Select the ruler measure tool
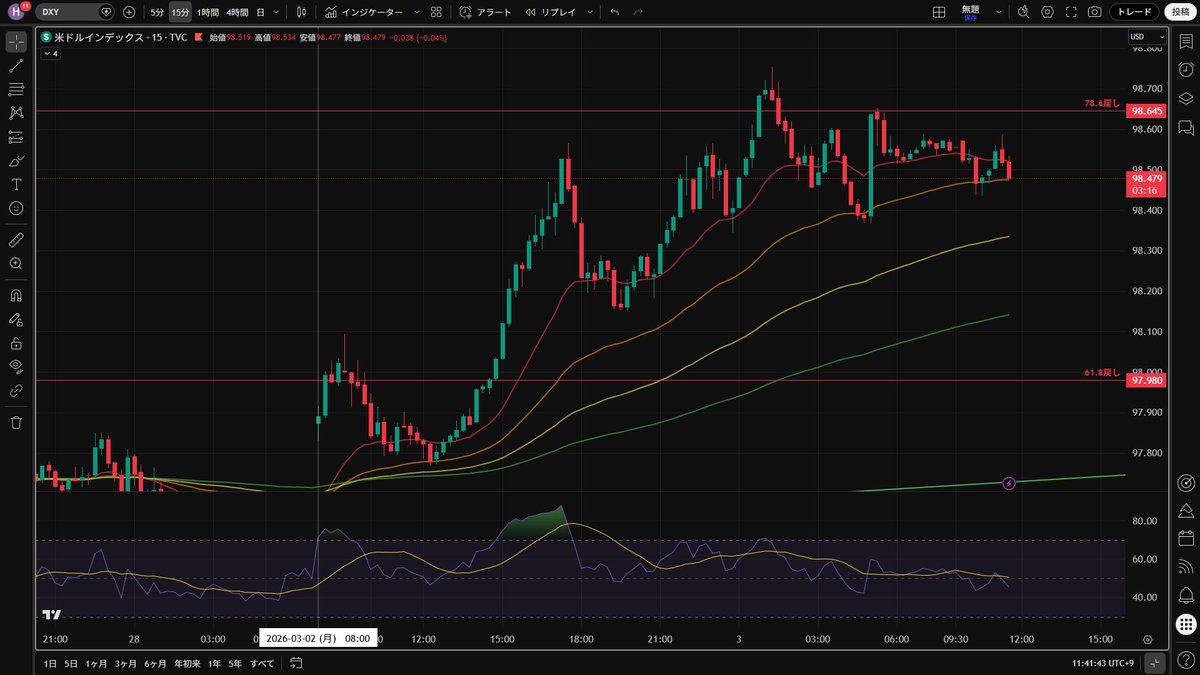Viewport: 1200px width, 675px height. tap(16, 239)
